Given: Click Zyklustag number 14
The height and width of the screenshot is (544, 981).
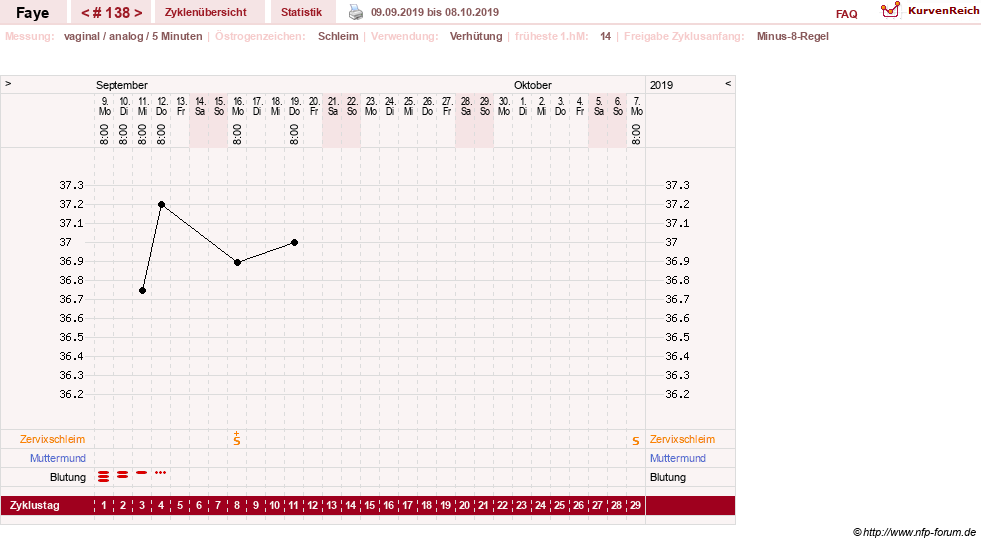Looking at the screenshot, I should click(350, 505).
